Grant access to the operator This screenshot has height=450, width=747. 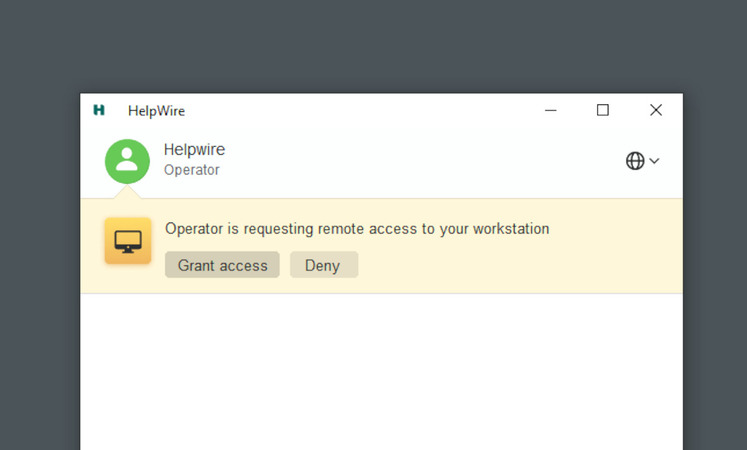[222, 265]
